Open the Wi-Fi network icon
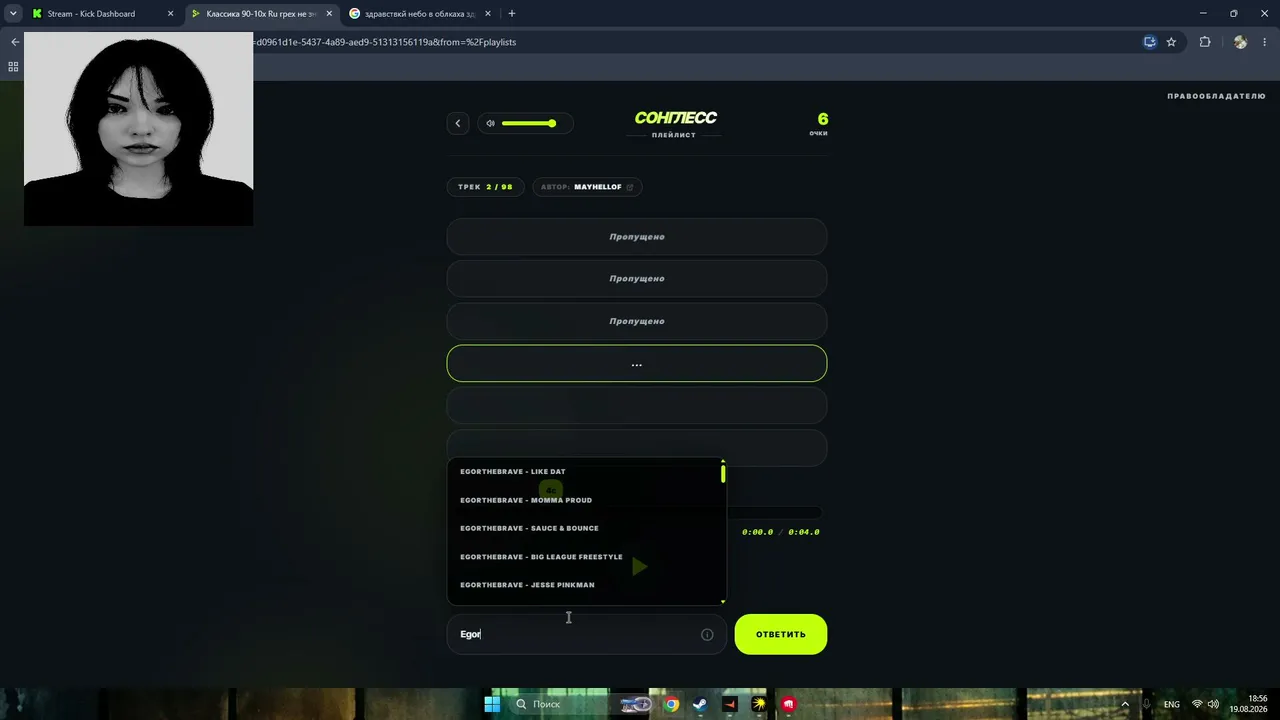Image resolution: width=1280 pixels, height=720 pixels. [x=1197, y=704]
